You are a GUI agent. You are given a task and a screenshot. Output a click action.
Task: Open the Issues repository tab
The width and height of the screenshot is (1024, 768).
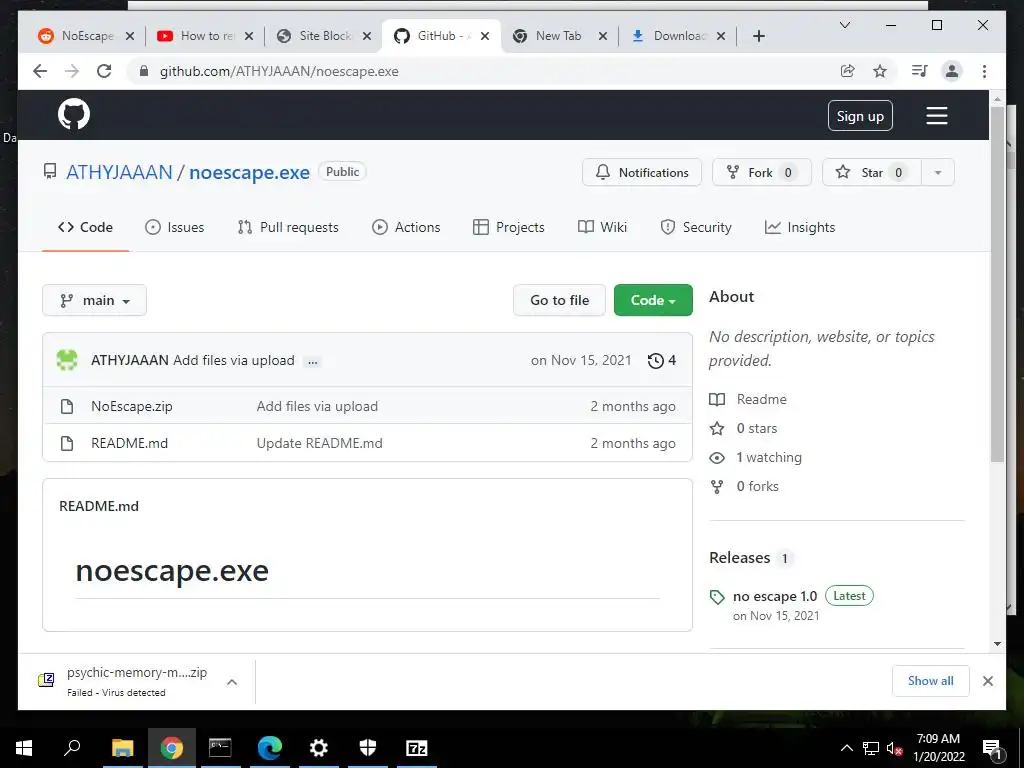coord(174,227)
